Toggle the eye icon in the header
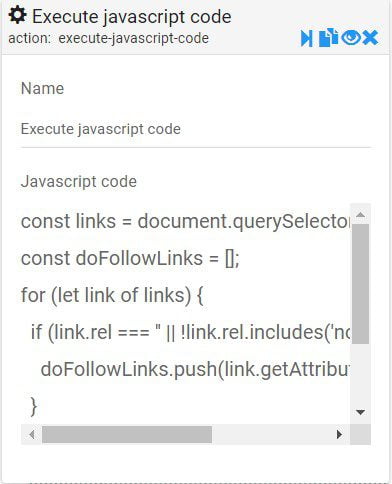Viewport: 392px width, 484px height. 351,37
